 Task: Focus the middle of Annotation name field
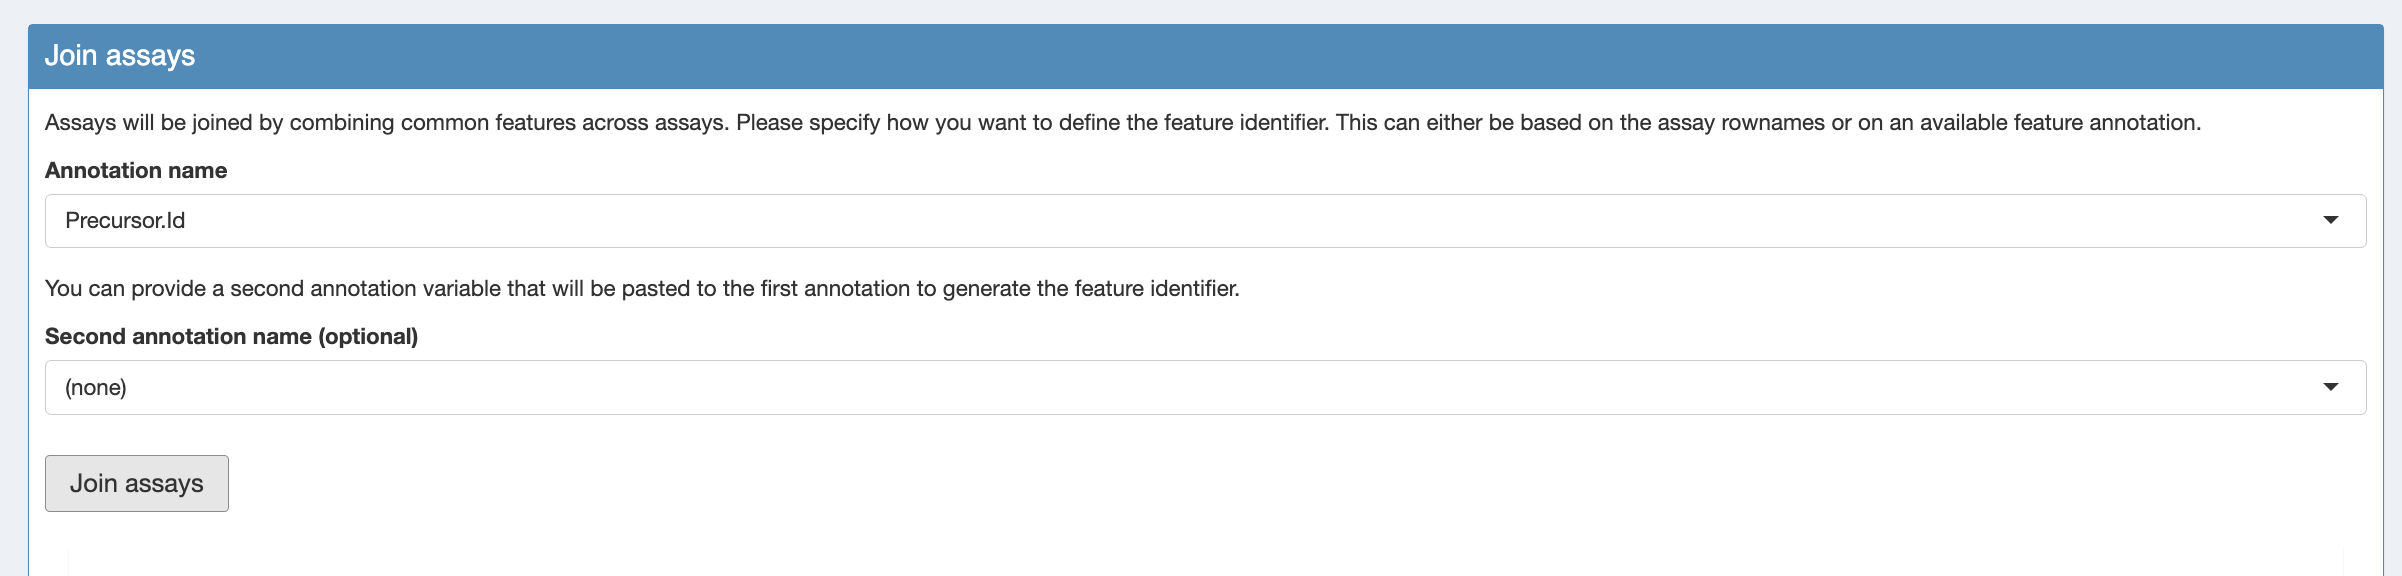pyautogui.click(x=1205, y=221)
